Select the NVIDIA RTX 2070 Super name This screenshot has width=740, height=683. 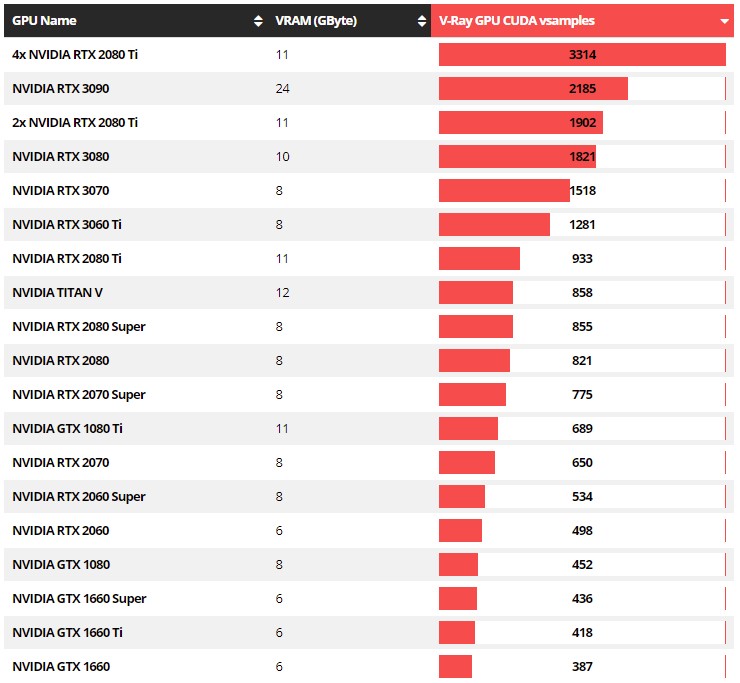[x=79, y=394]
